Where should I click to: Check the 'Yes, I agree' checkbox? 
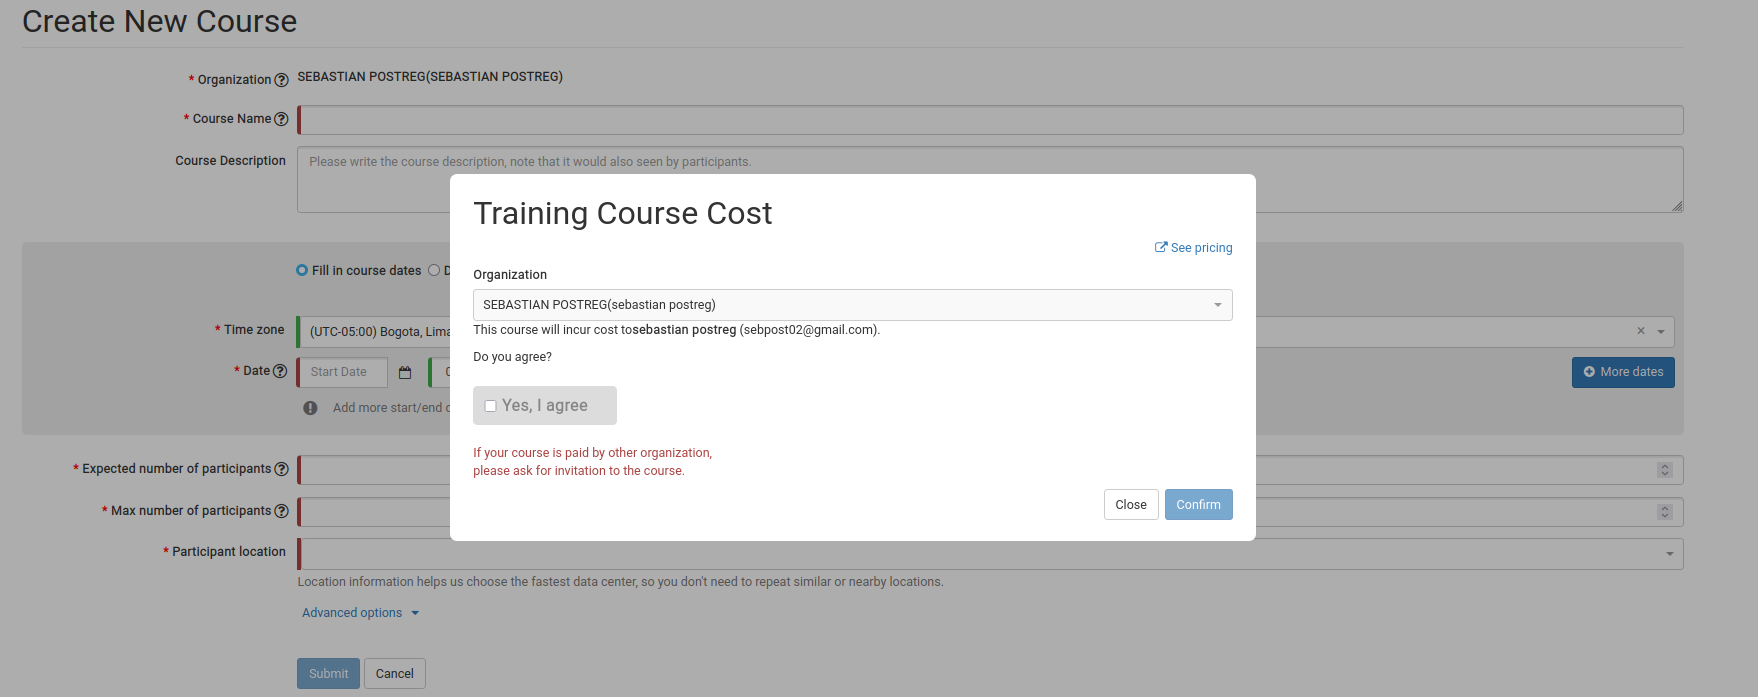(x=491, y=406)
